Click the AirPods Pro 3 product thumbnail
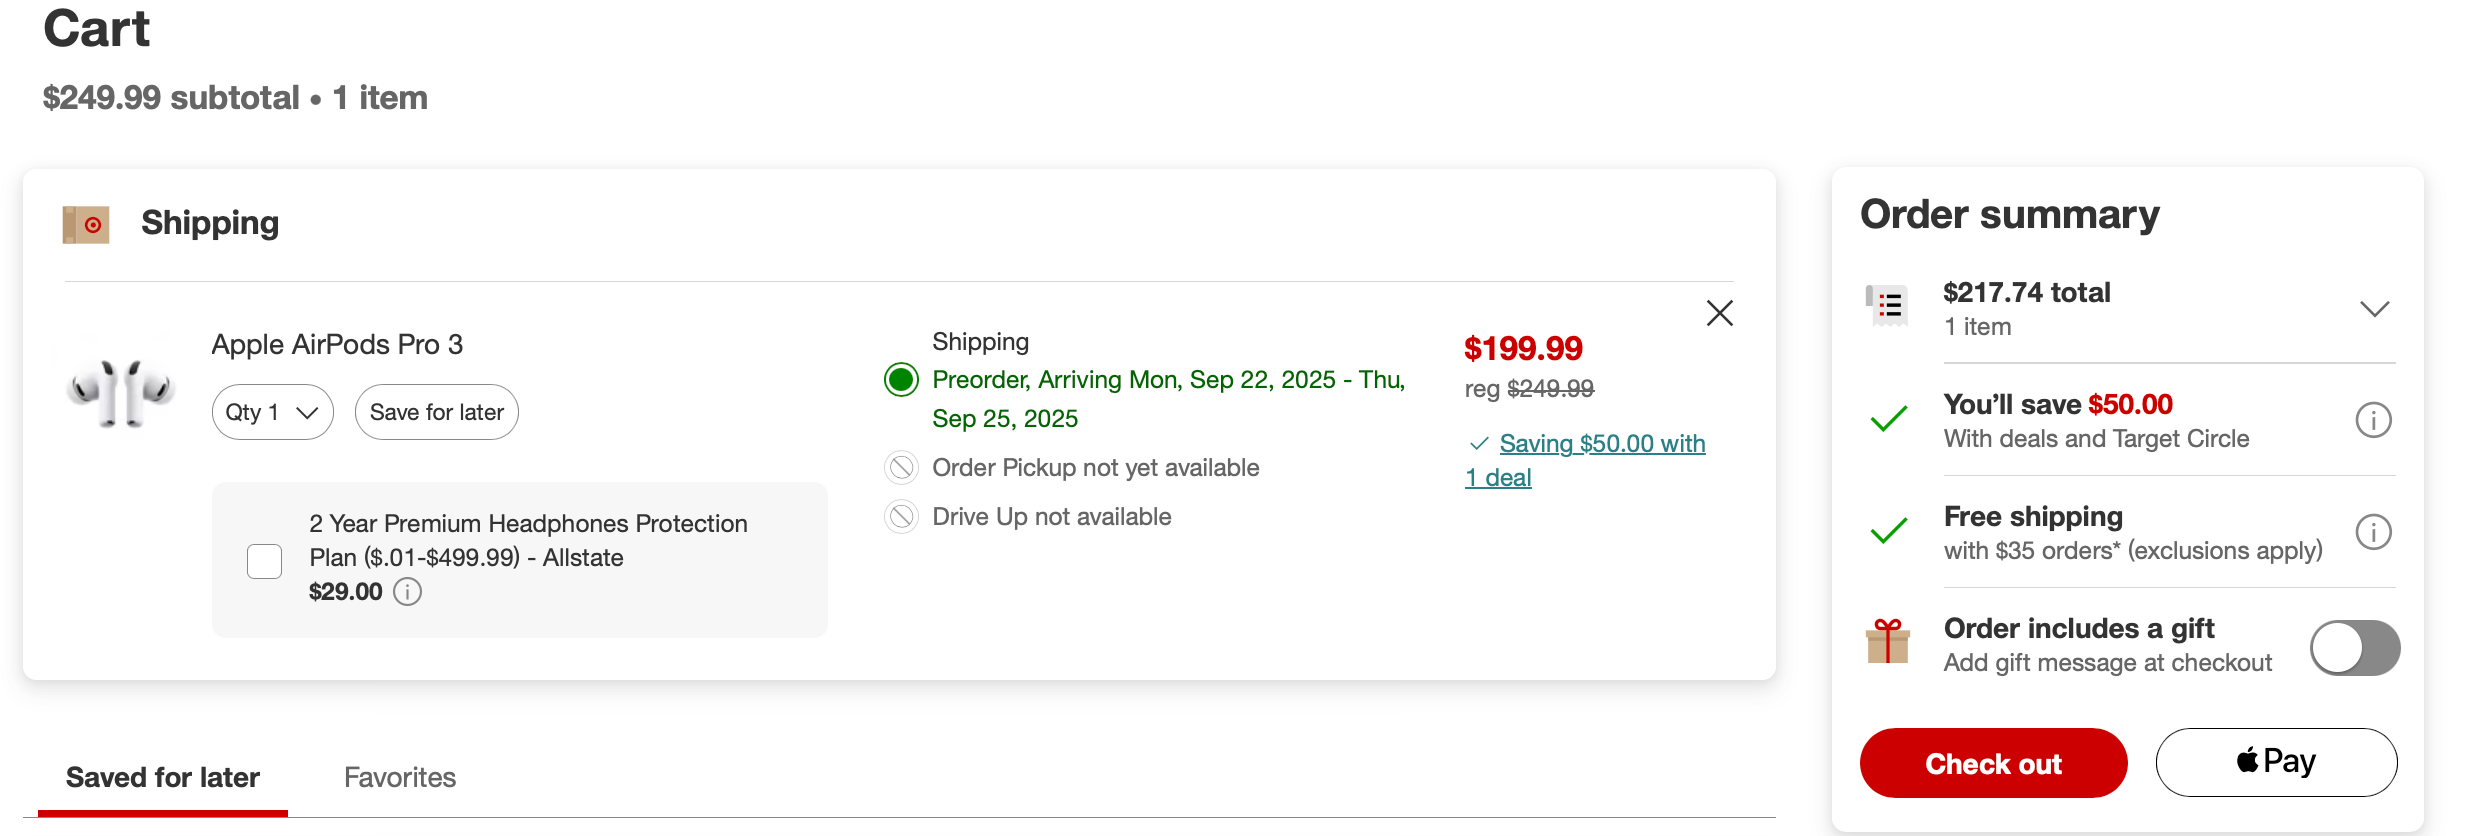 click(122, 392)
